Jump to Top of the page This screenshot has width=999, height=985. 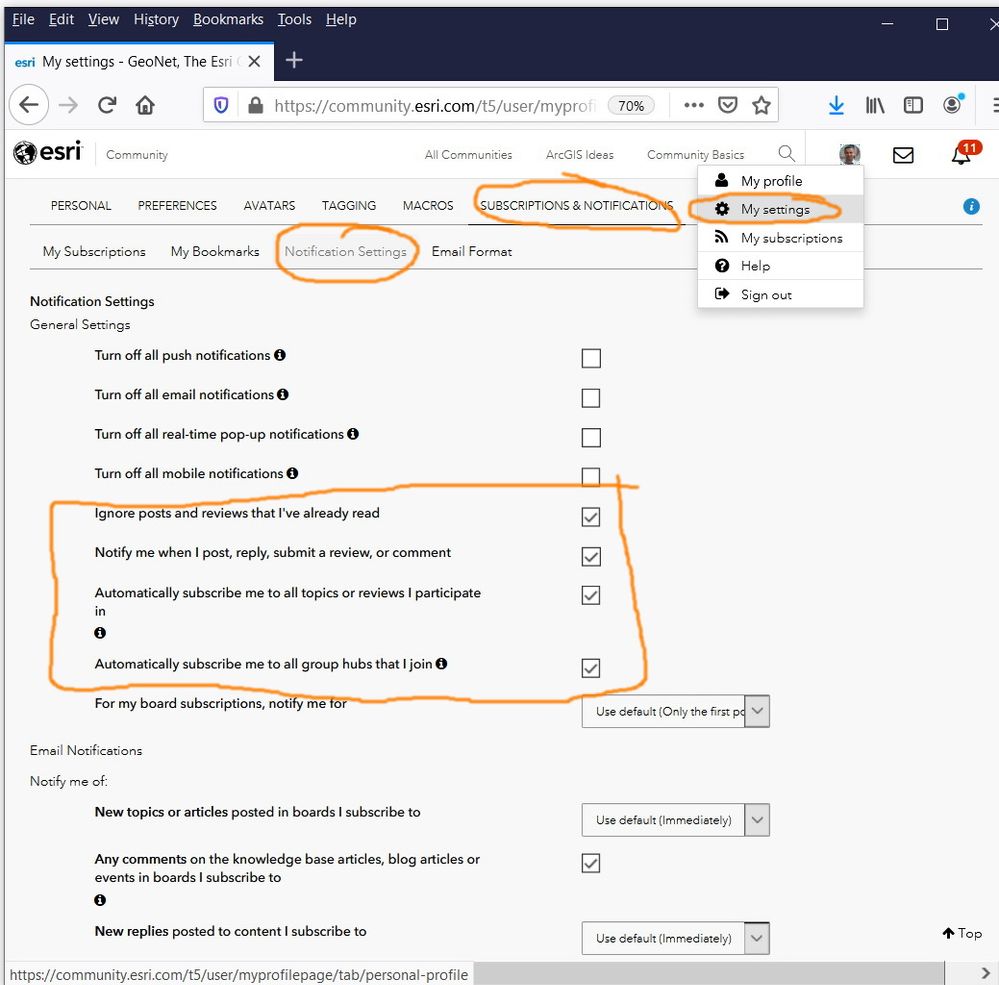[x=962, y=933]
